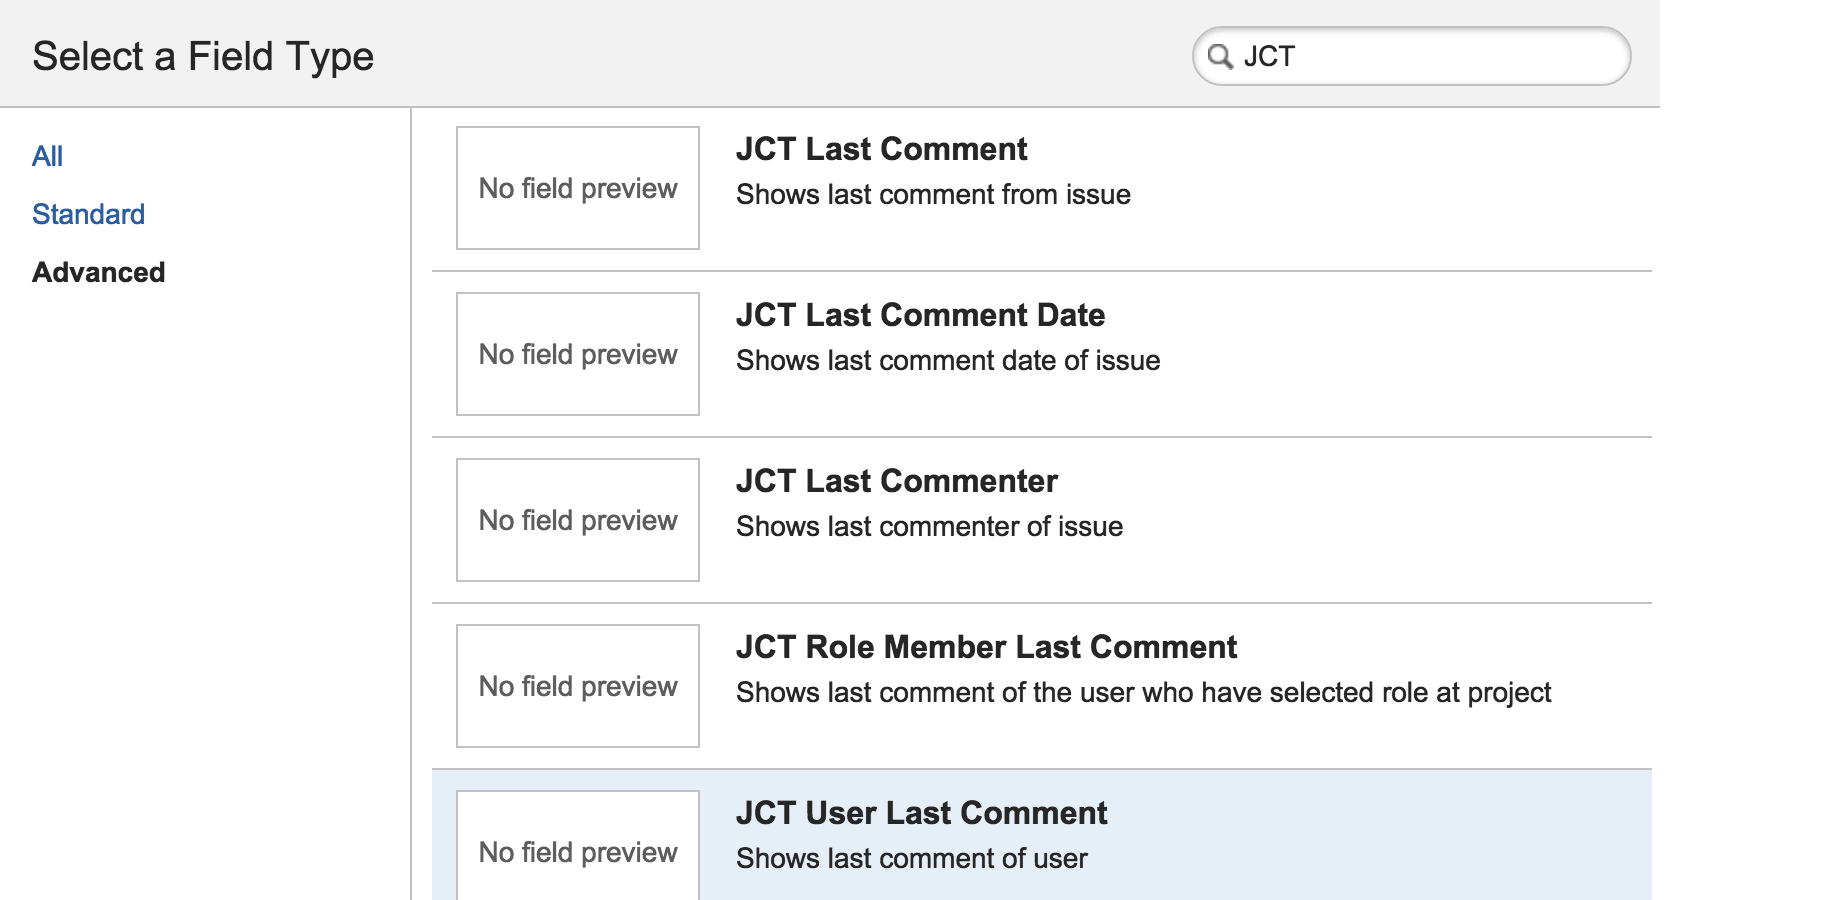Select JCT Last Comment Date title
Image resolution: width=1840 pixels, height=900 pixels.
coord(920,315)
